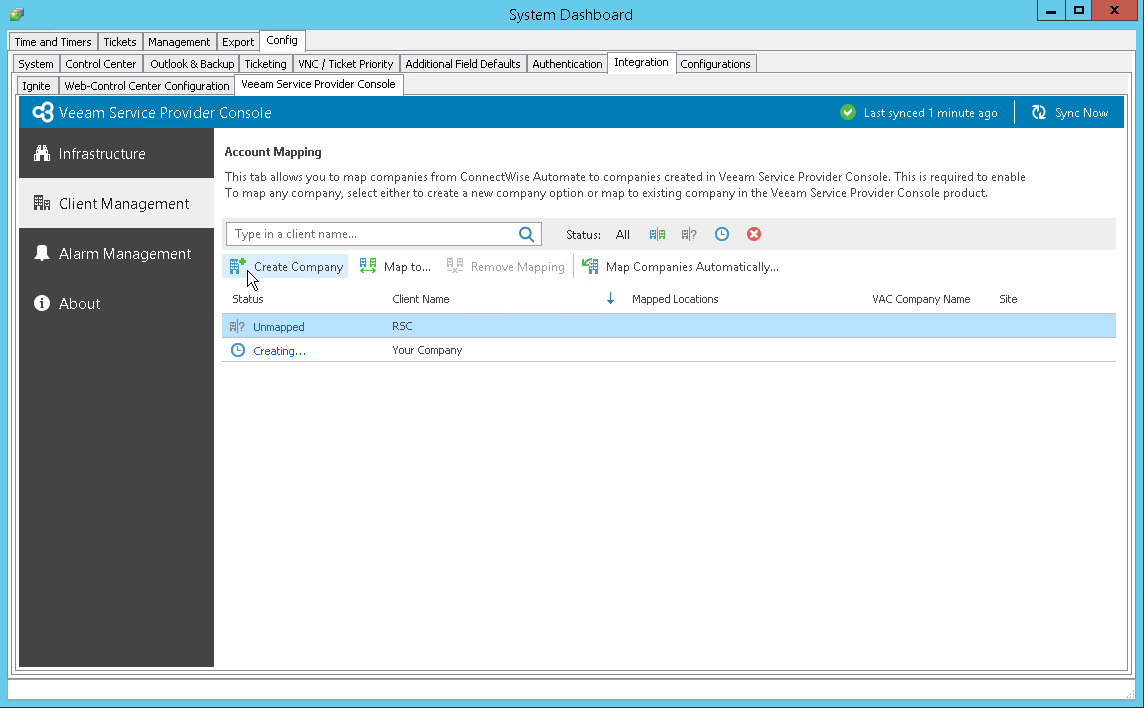Click the Unmapped status link
The height and width of the screenshot is (708, 1144).
pos(279,327)
